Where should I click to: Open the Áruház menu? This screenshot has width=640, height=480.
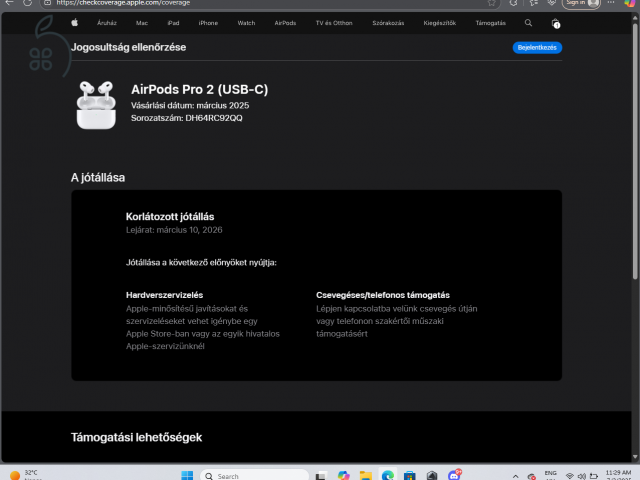pos(107,23)
